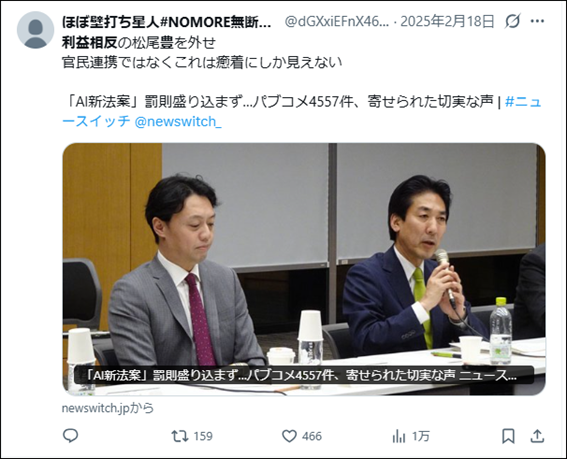Viewport: 567px width, 459px height.
Task: View tweet analytics bar chart icon
Action: 399,436
